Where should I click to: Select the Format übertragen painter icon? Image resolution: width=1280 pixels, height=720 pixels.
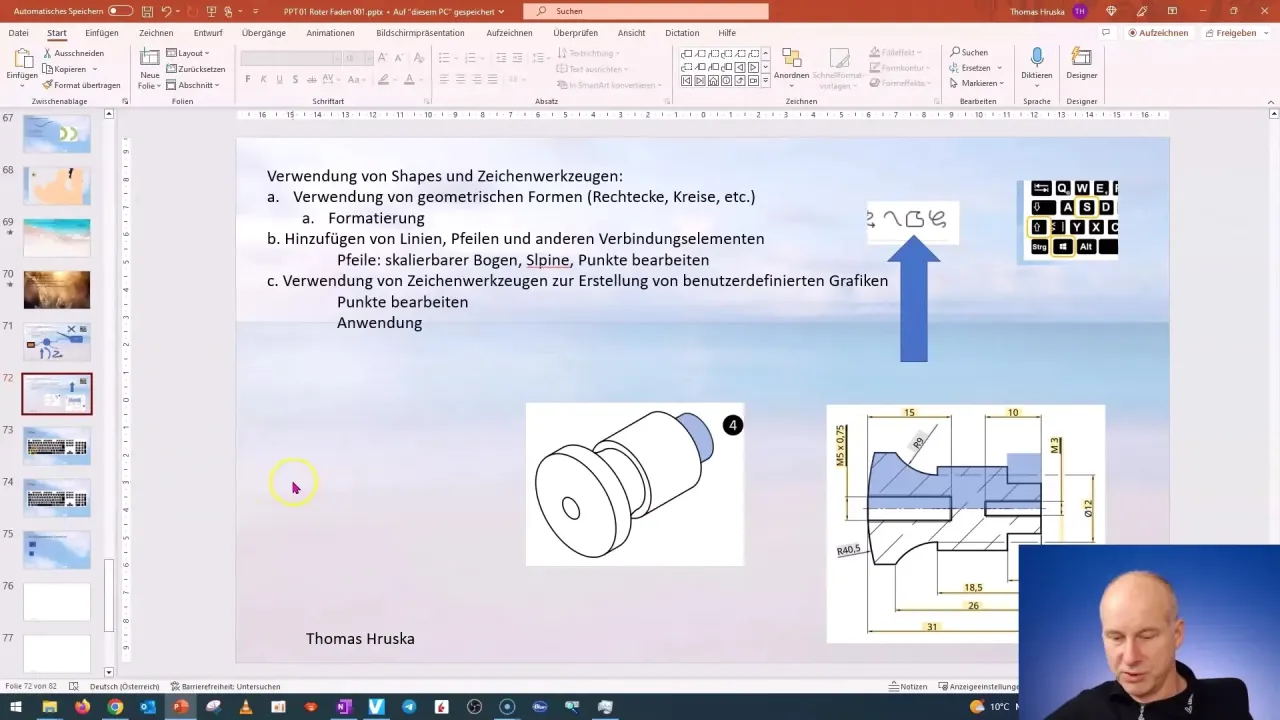point(47,85)
